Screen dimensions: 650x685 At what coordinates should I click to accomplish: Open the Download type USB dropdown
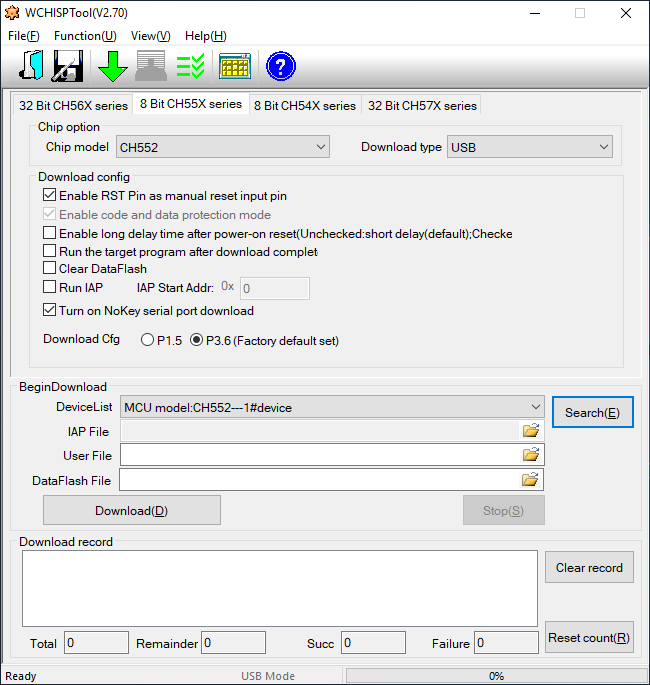coord(530,147)
